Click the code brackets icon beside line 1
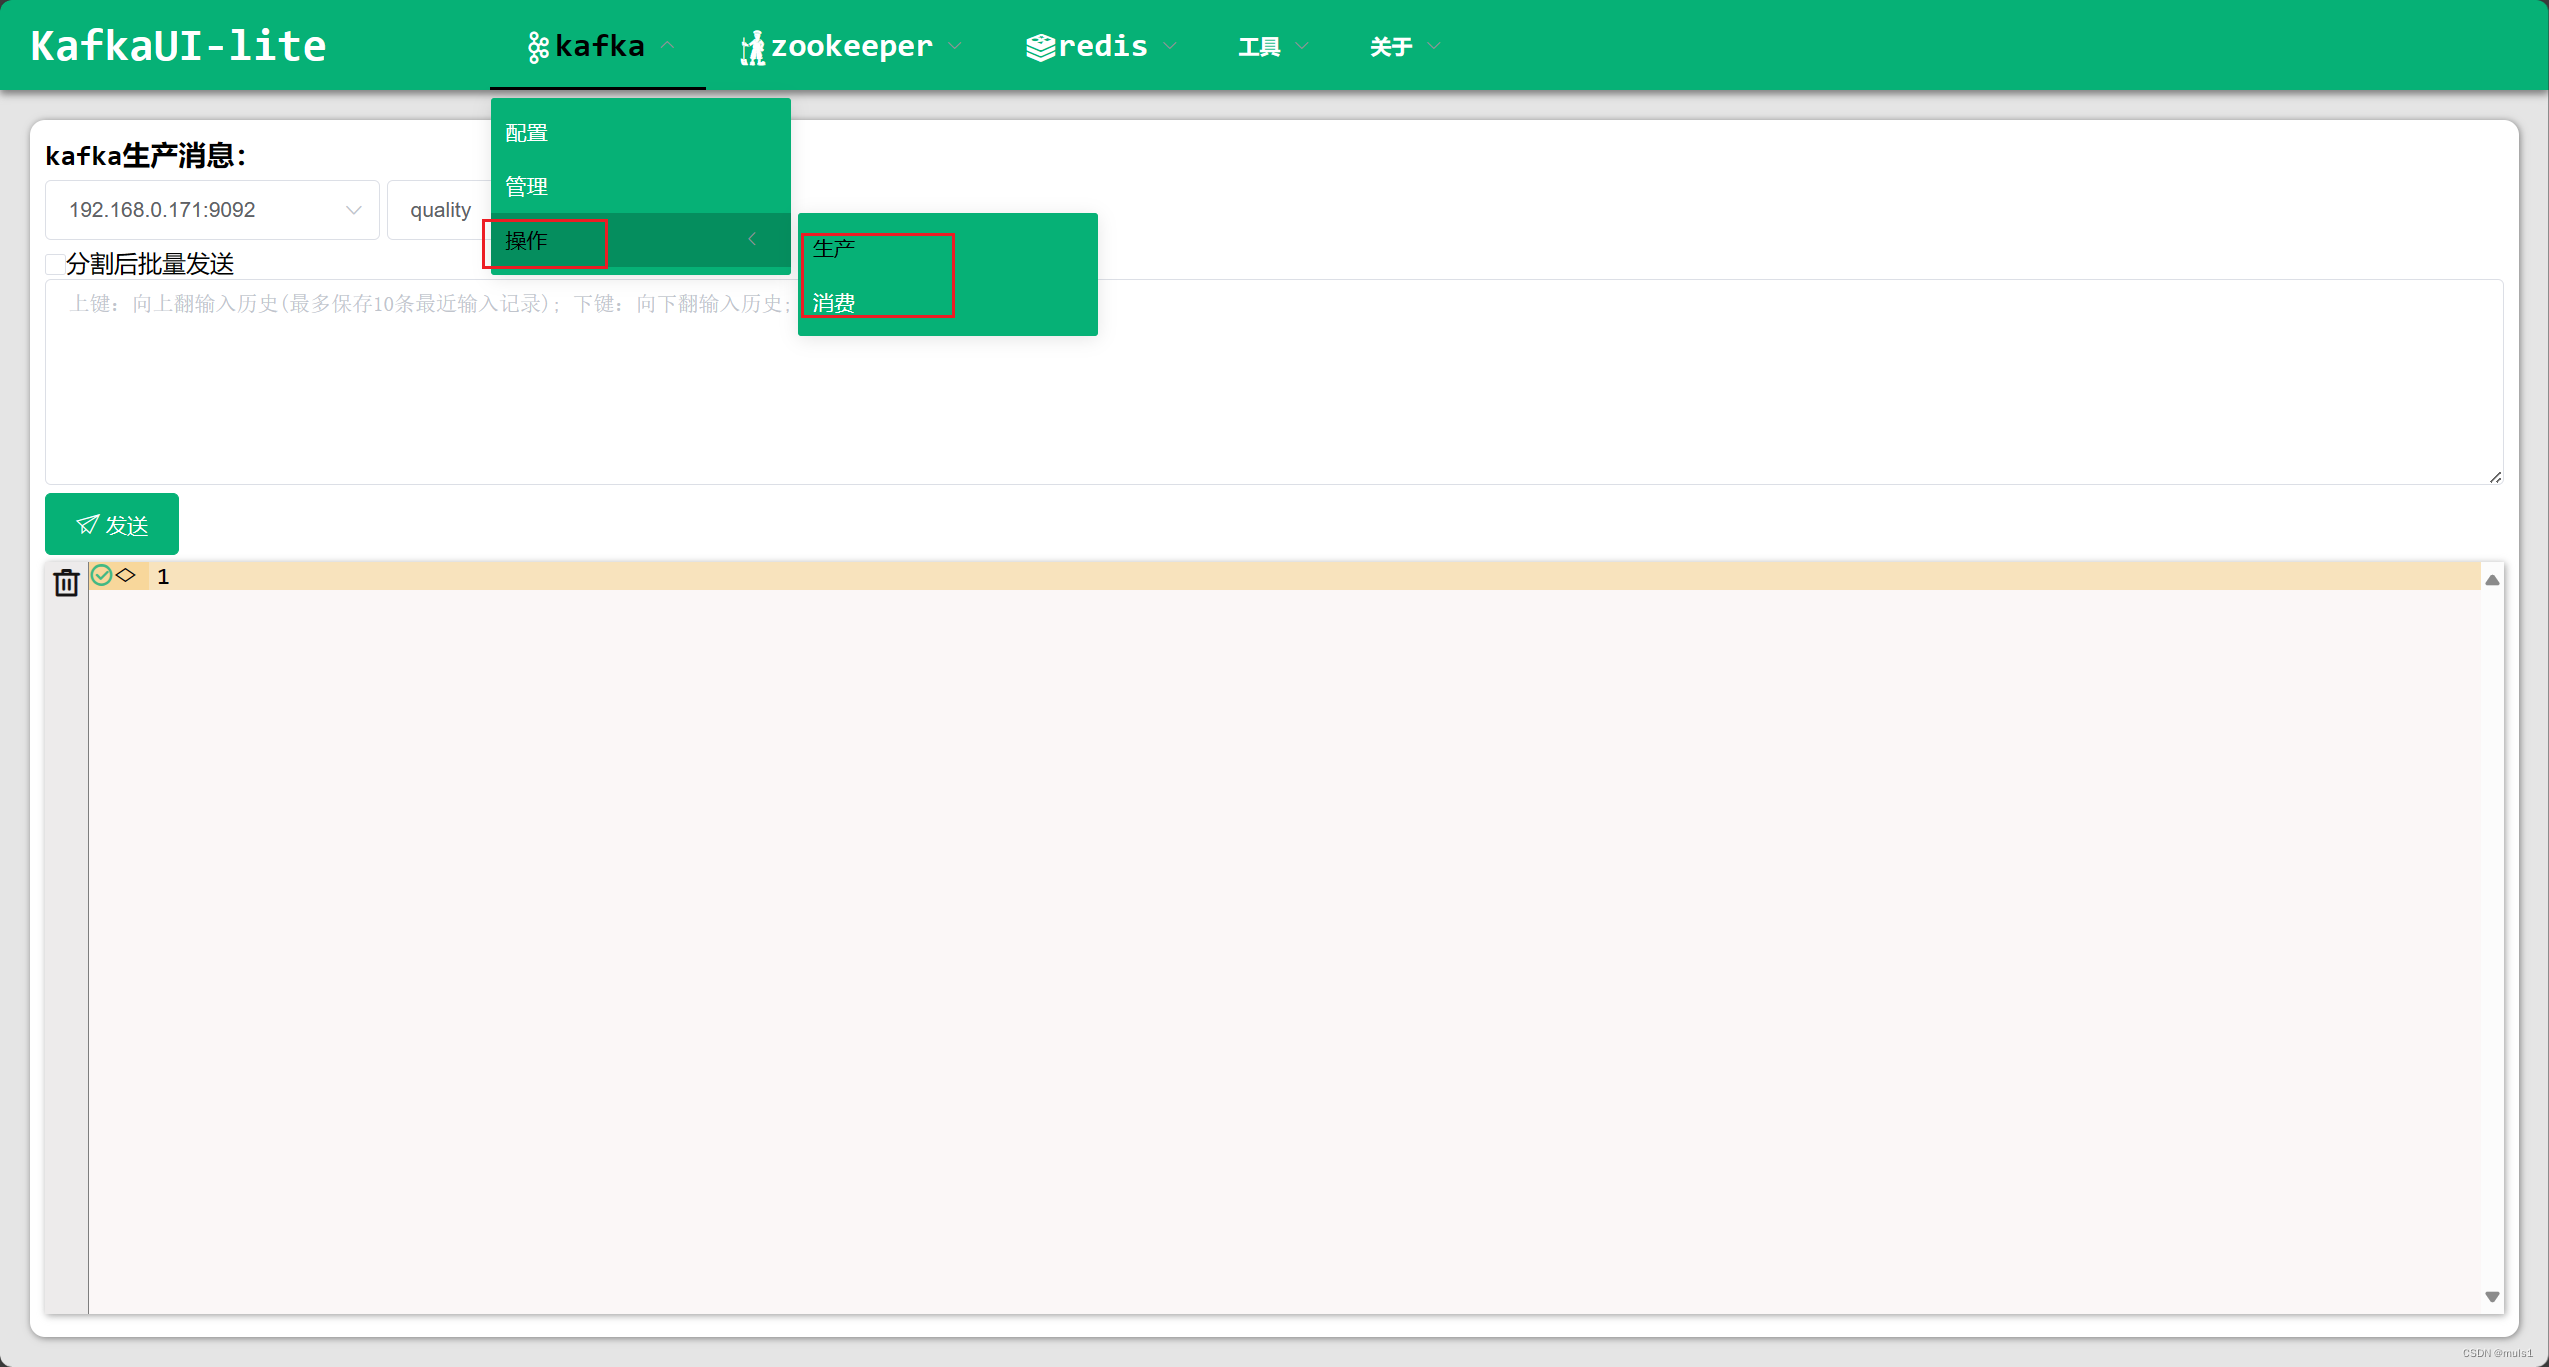2549x1367 pixels. click(x=126, y=575)
